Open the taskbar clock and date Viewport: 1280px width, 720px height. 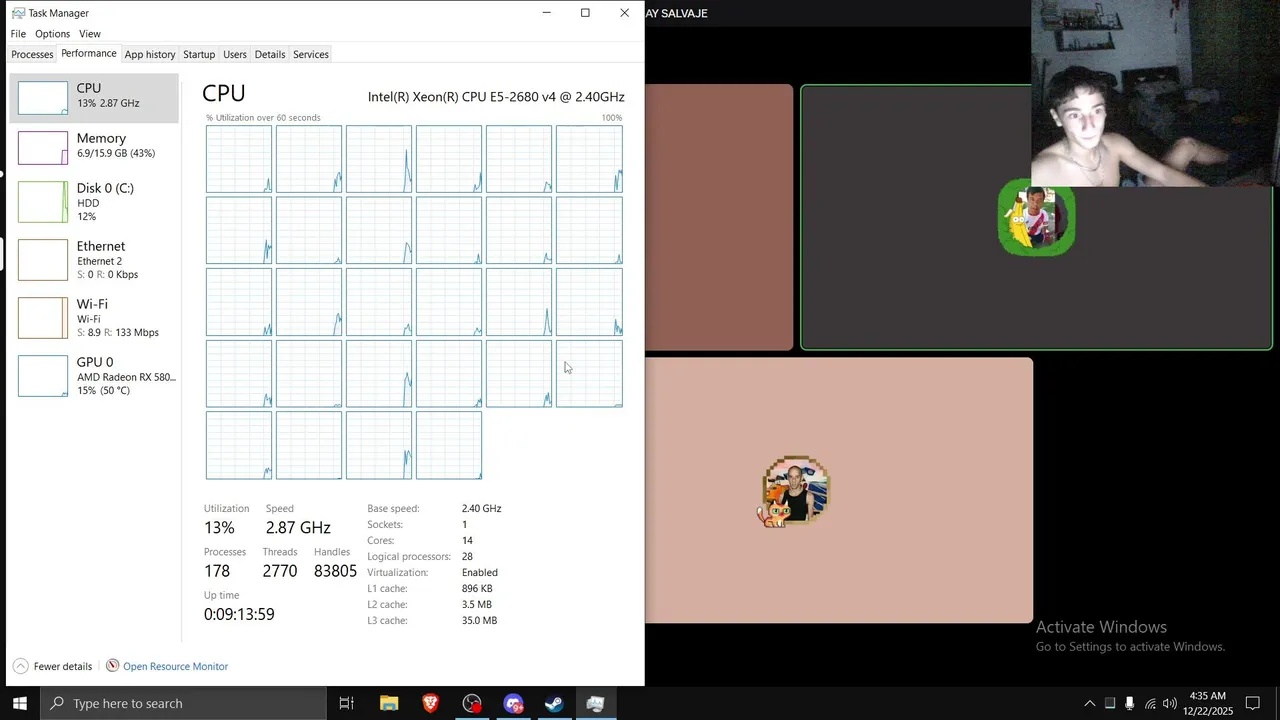1208,703
